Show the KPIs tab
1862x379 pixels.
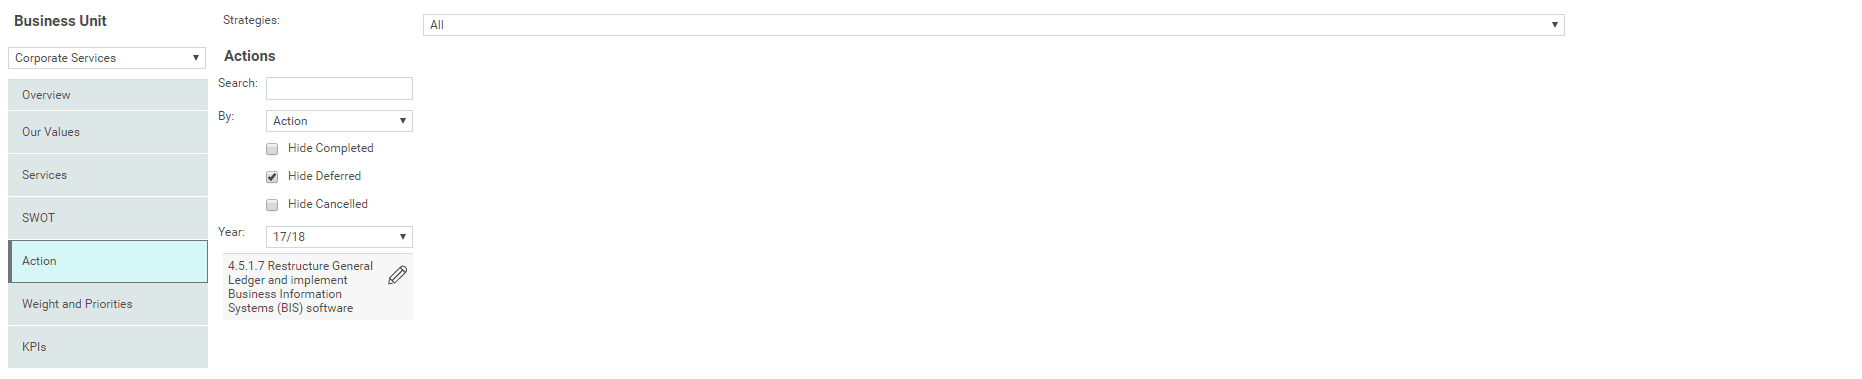click(x=108, y=347)
